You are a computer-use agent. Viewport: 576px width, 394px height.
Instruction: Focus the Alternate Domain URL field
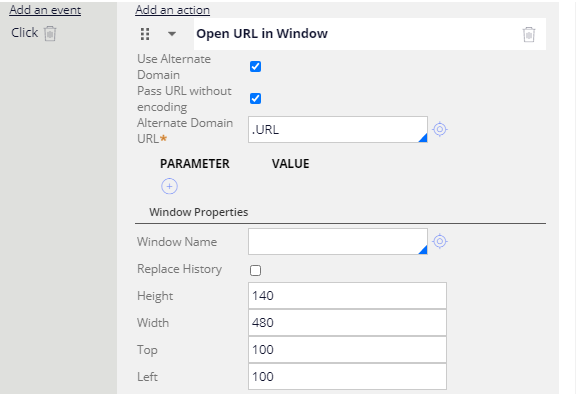click(x=338, y=130)
